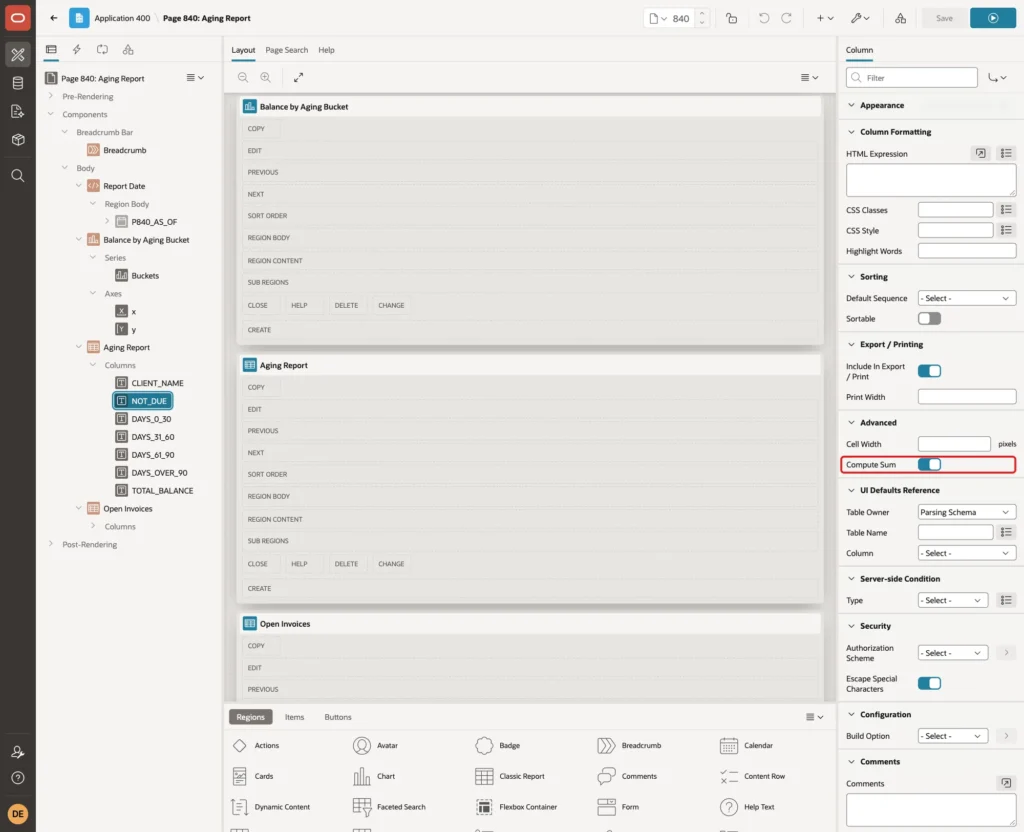Click the page lock icon in top toolbar
1024x832 pixels.
click(731, 18)
